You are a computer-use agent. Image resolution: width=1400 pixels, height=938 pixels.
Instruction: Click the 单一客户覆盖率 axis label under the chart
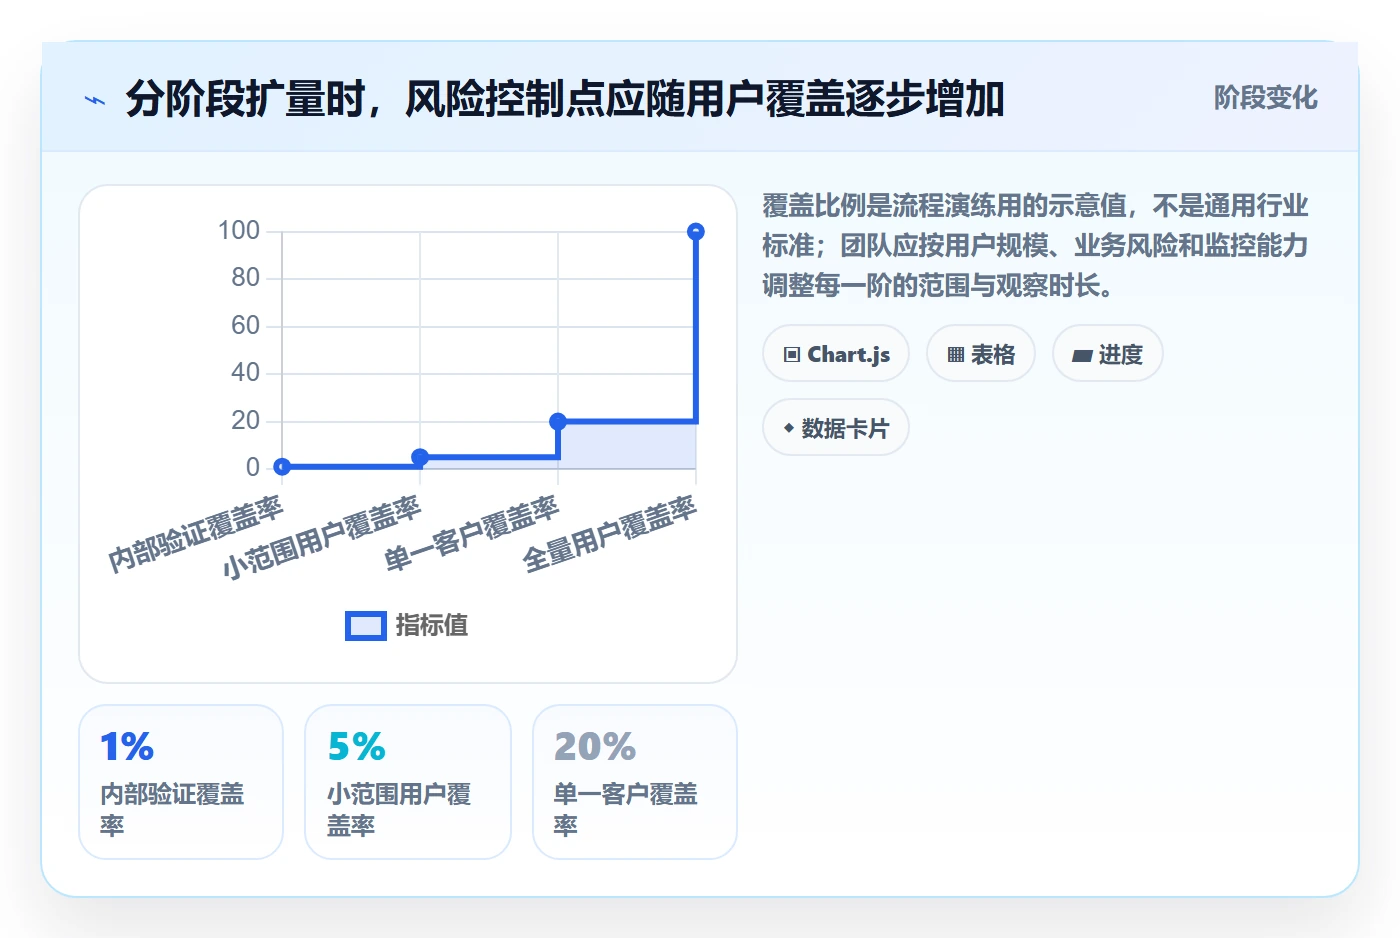[x=472, y=533]
